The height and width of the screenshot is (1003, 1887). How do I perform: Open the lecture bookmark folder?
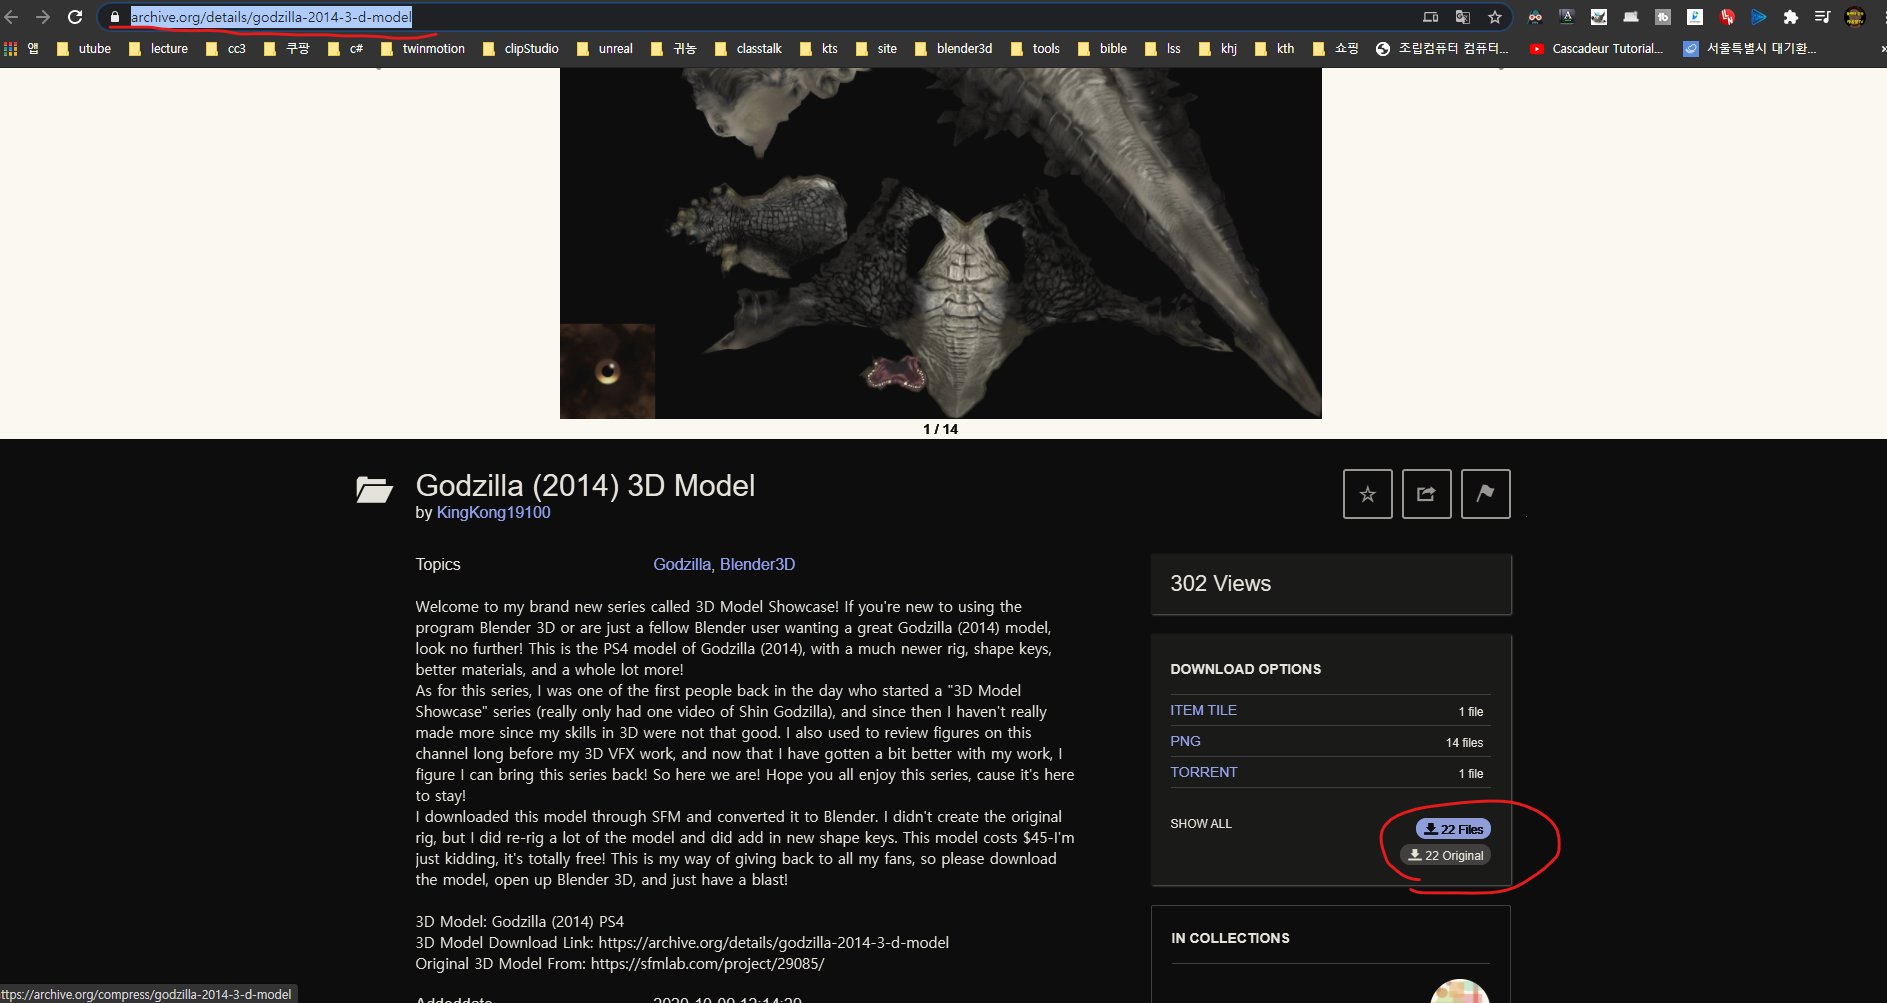158,48
